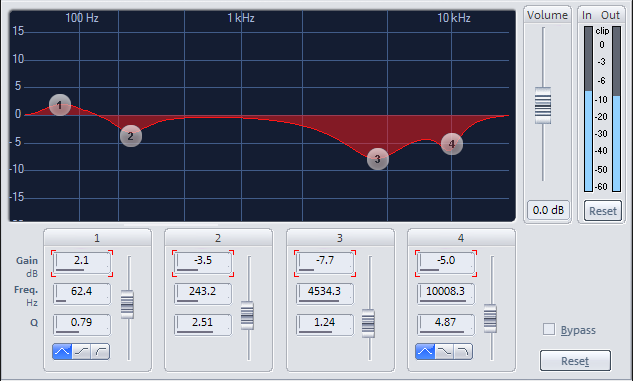633x381 pixels.
Task: Select the peak filter shape for band 4
Action: click(x=425, y=352)
